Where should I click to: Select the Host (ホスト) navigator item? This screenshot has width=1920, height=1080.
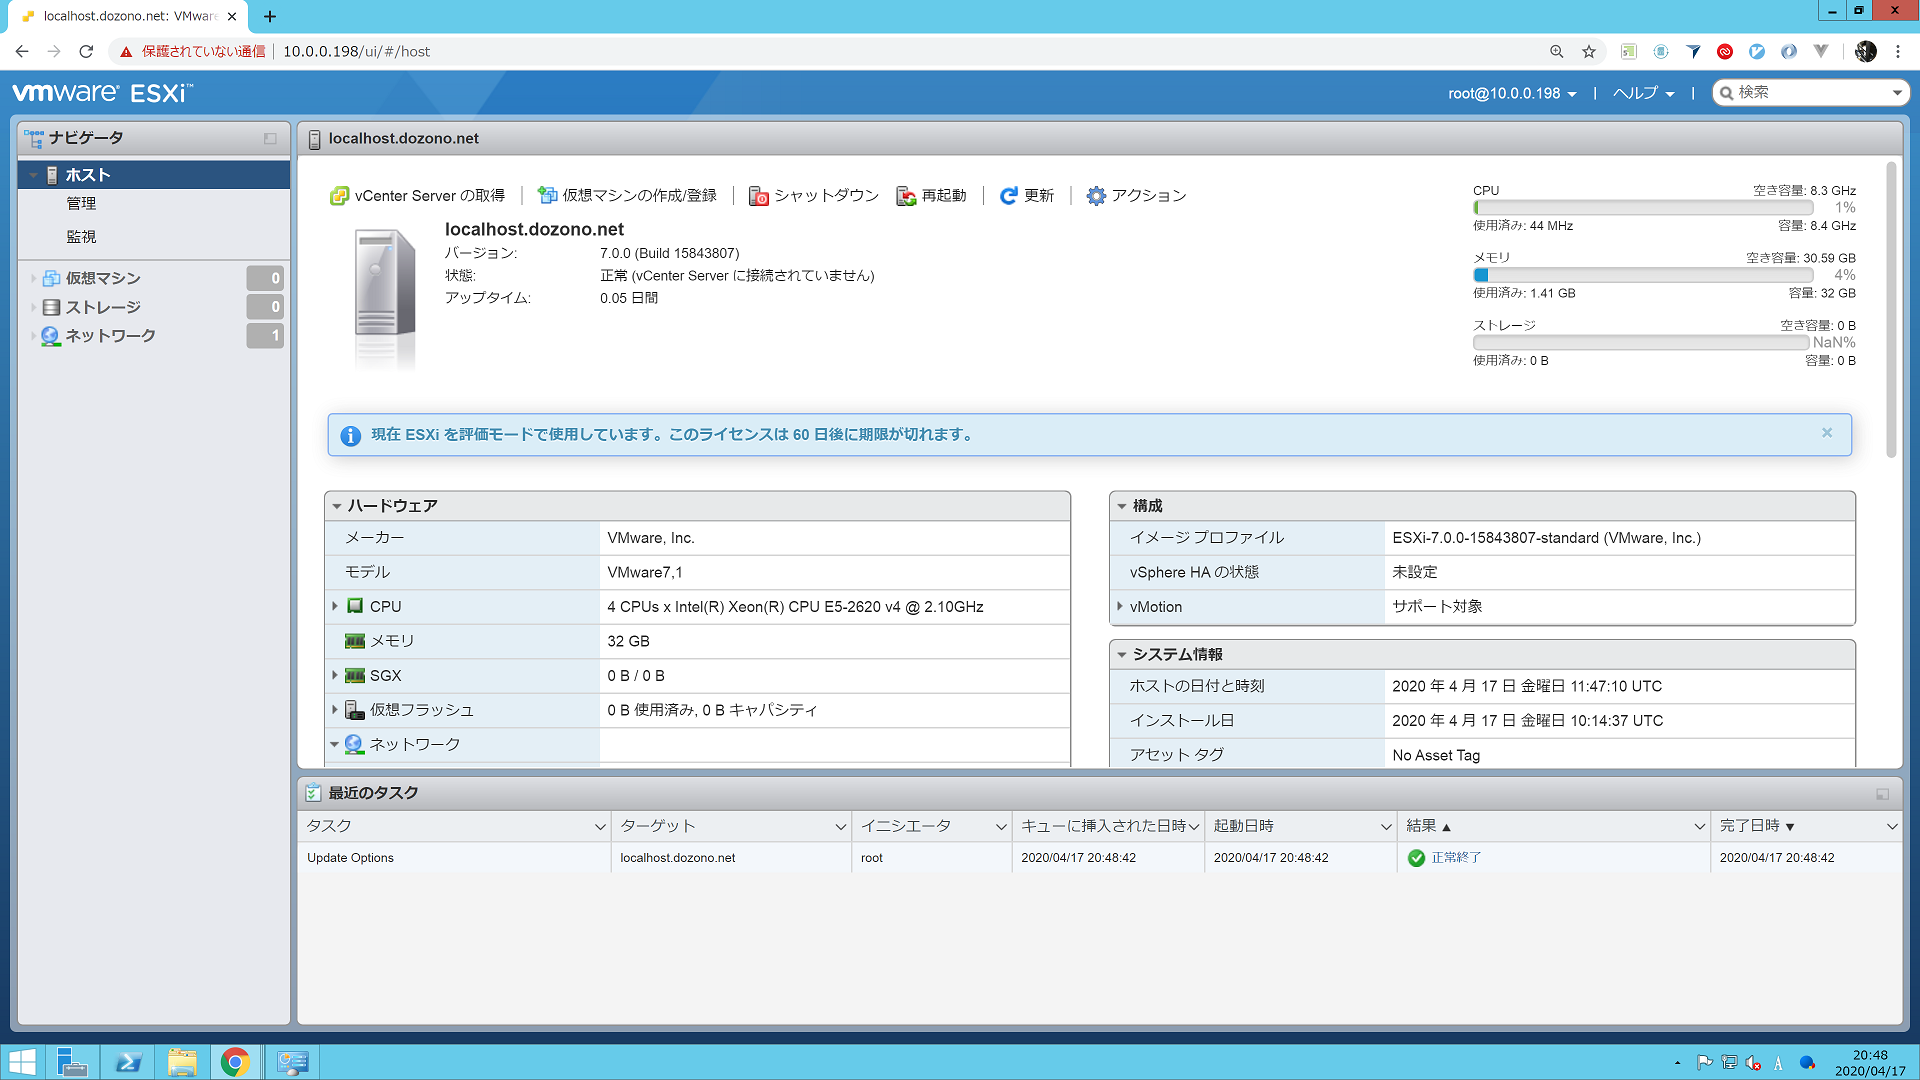click(x=154, y=175)
